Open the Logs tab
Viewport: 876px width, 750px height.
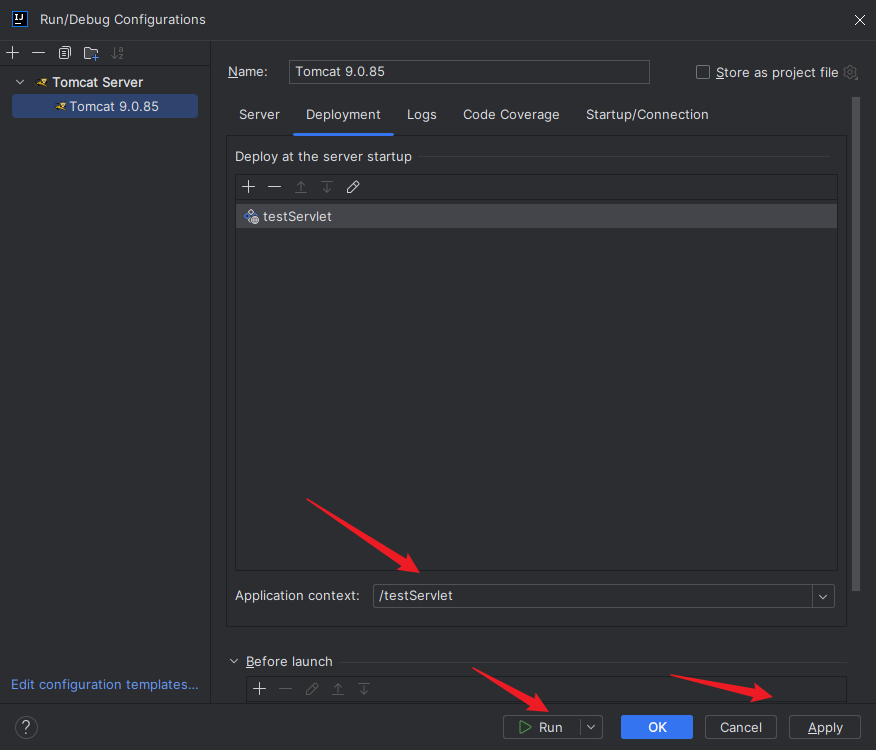click(x=422, y=115)
